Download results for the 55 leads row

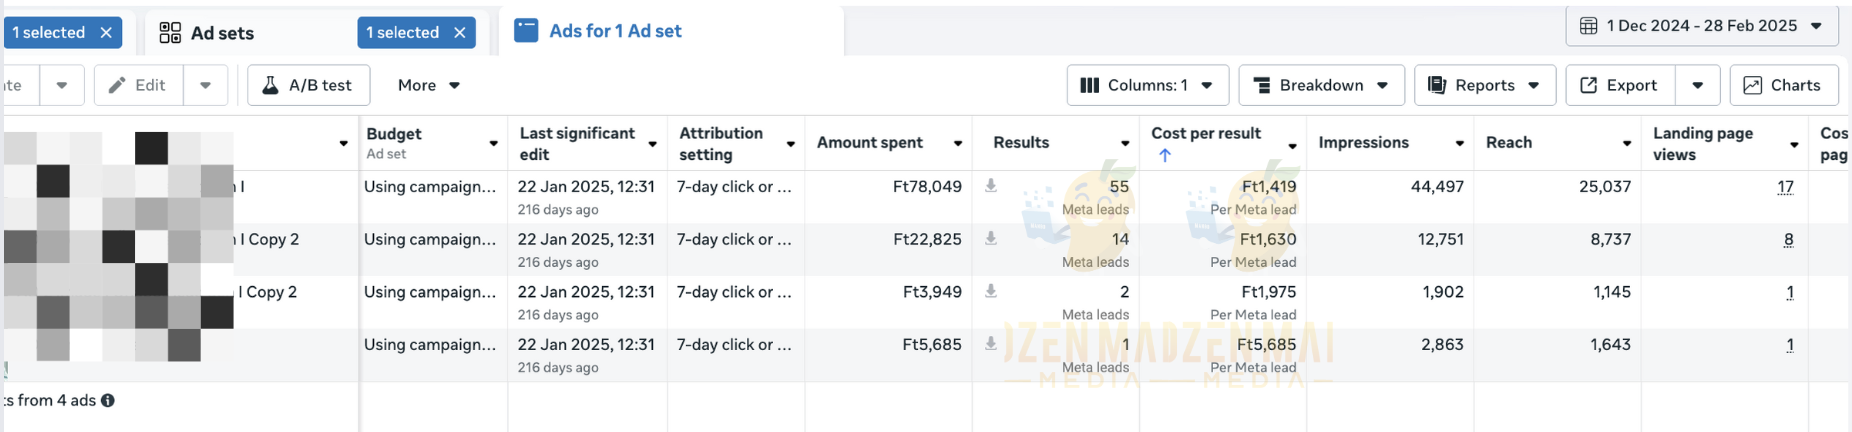click(x=991, y=186)
